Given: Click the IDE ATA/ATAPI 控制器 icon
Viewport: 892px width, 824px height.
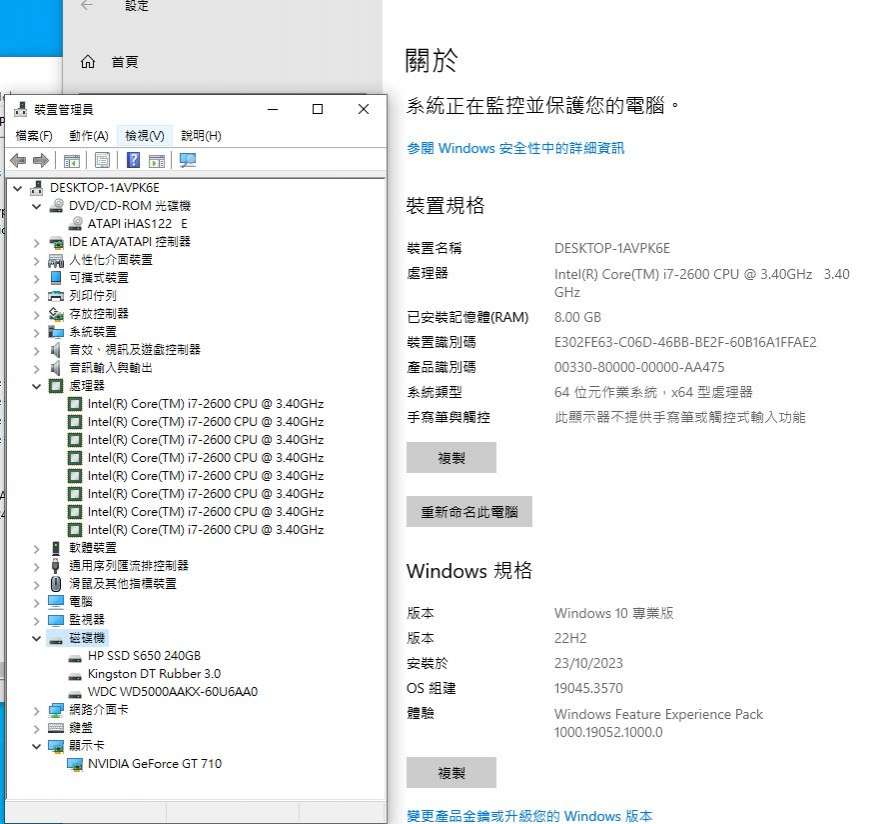Looking at the screenshot, I should [x=56, y=242].
